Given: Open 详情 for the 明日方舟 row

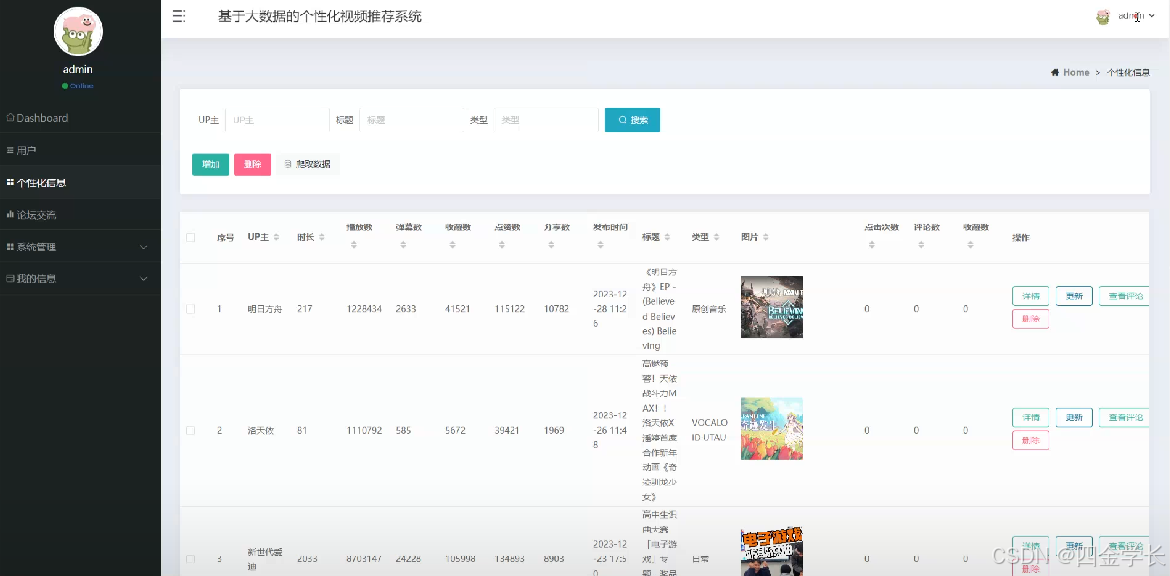Looking at the screenshot, I should click(1030, 295).
